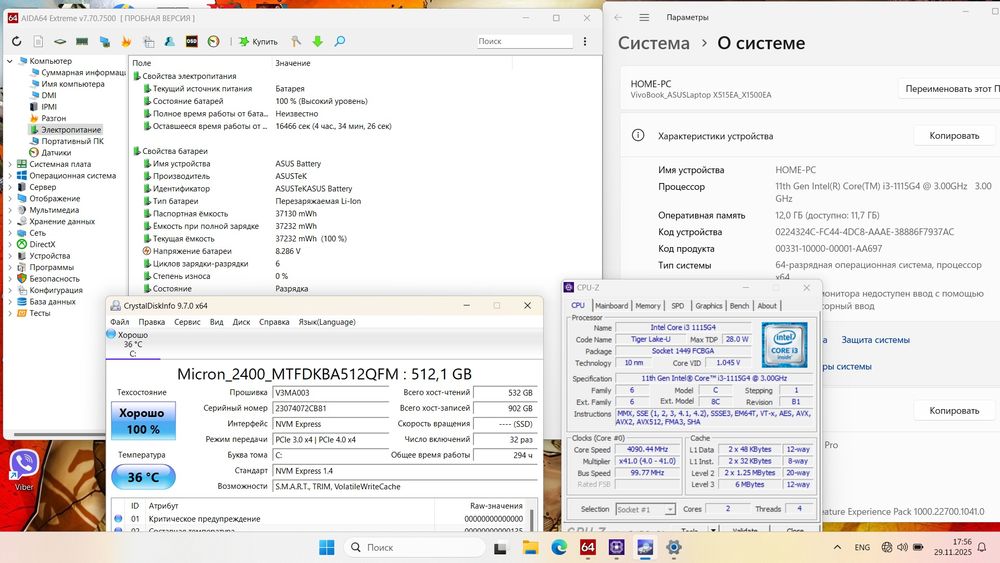Image resolution: width=1000 pixels, height=563 pixels.
Task: Open the notification bell in system tray
Action: click(982, 547)
